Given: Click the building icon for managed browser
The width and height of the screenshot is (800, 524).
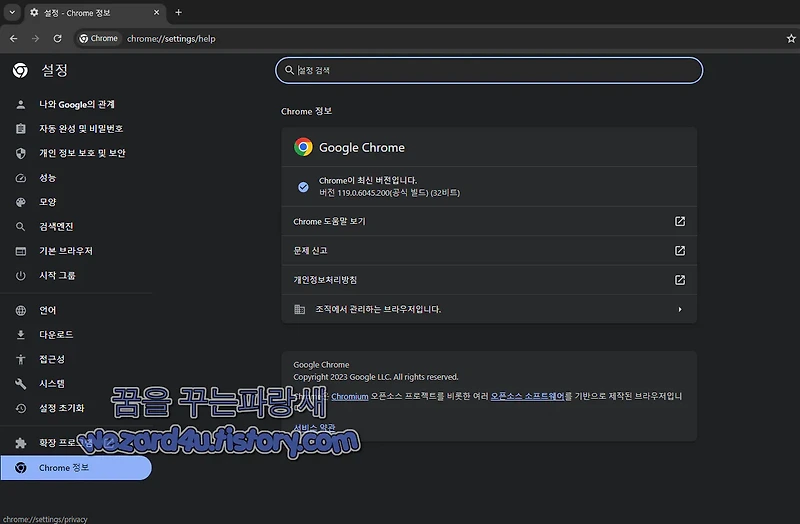Looking at the screenshot, I should pyautogui.click(x=299, y=309).
